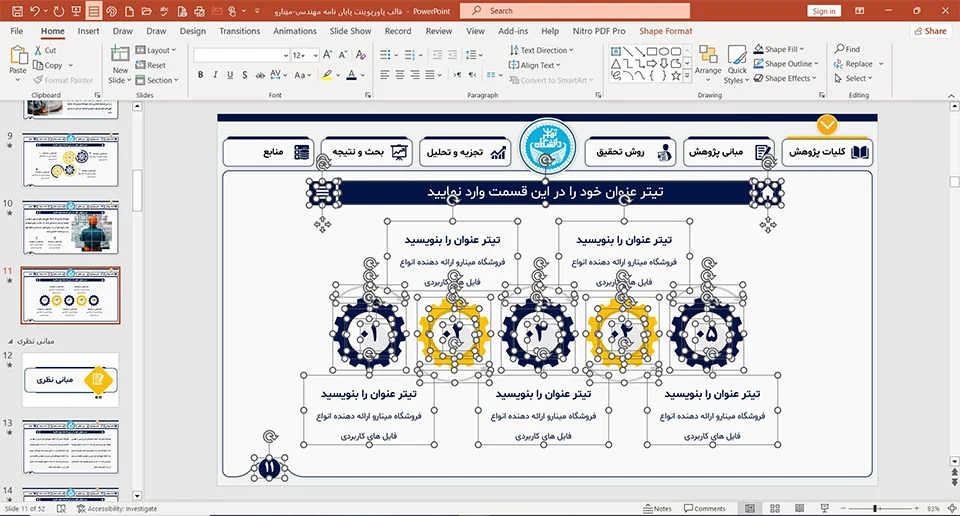Open Align Text dropdown

point(534,65)
